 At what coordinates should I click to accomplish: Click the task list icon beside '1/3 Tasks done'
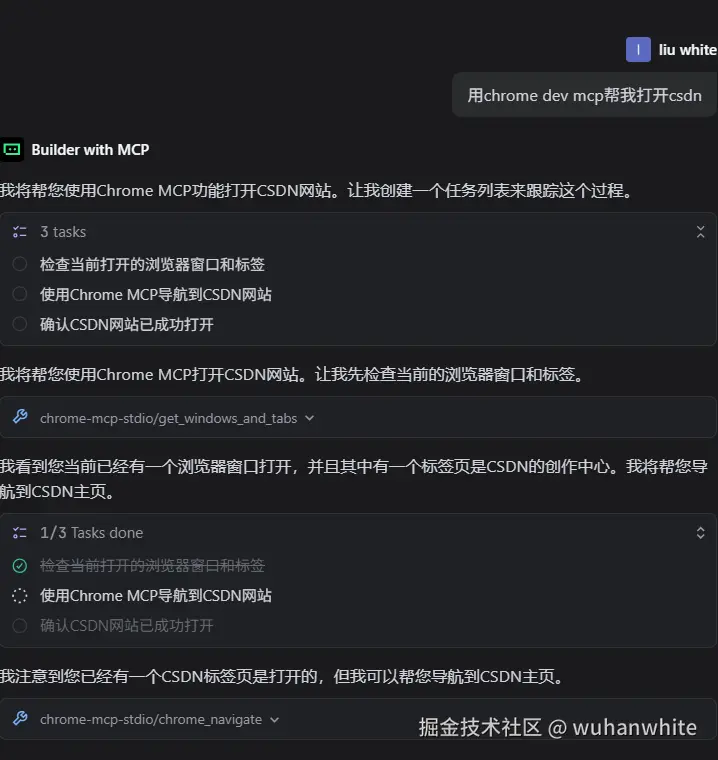pyautogui.click(x=20, y=533)
